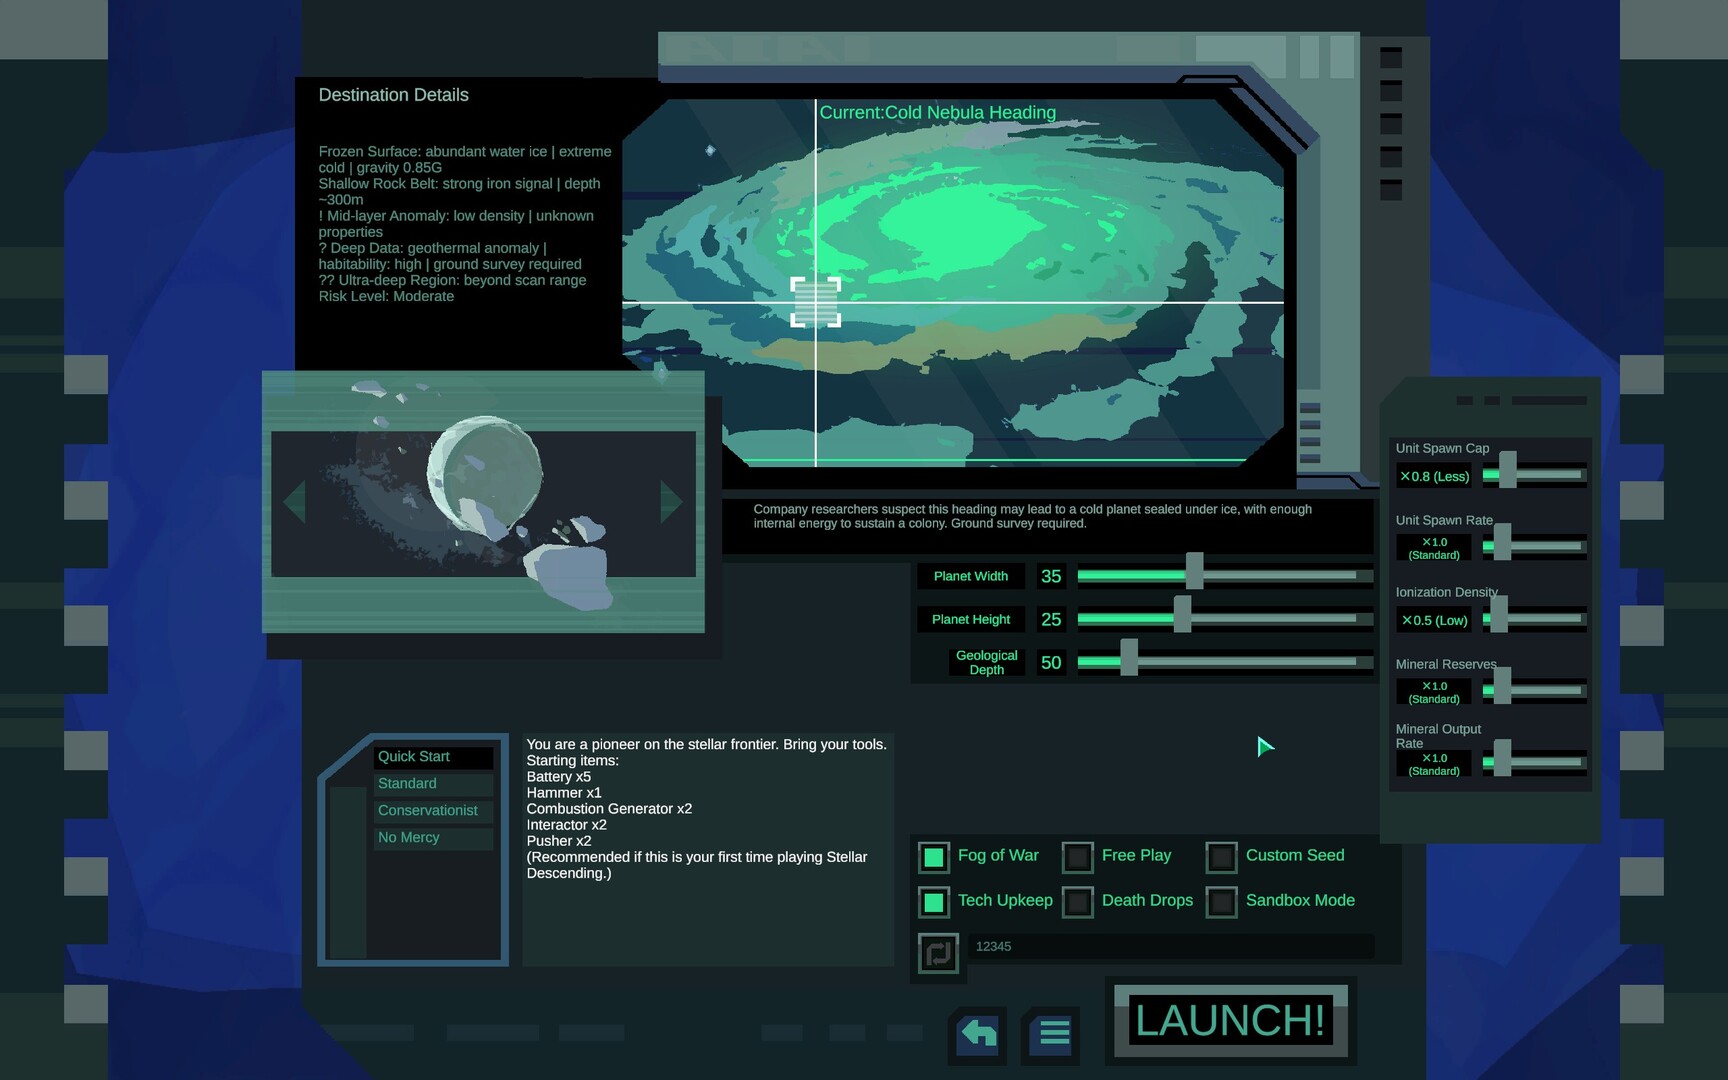Image resolution: width=1728 pixels, height=1080 pixels.
Task: Select the Conservationist preset
Action: 433,811
